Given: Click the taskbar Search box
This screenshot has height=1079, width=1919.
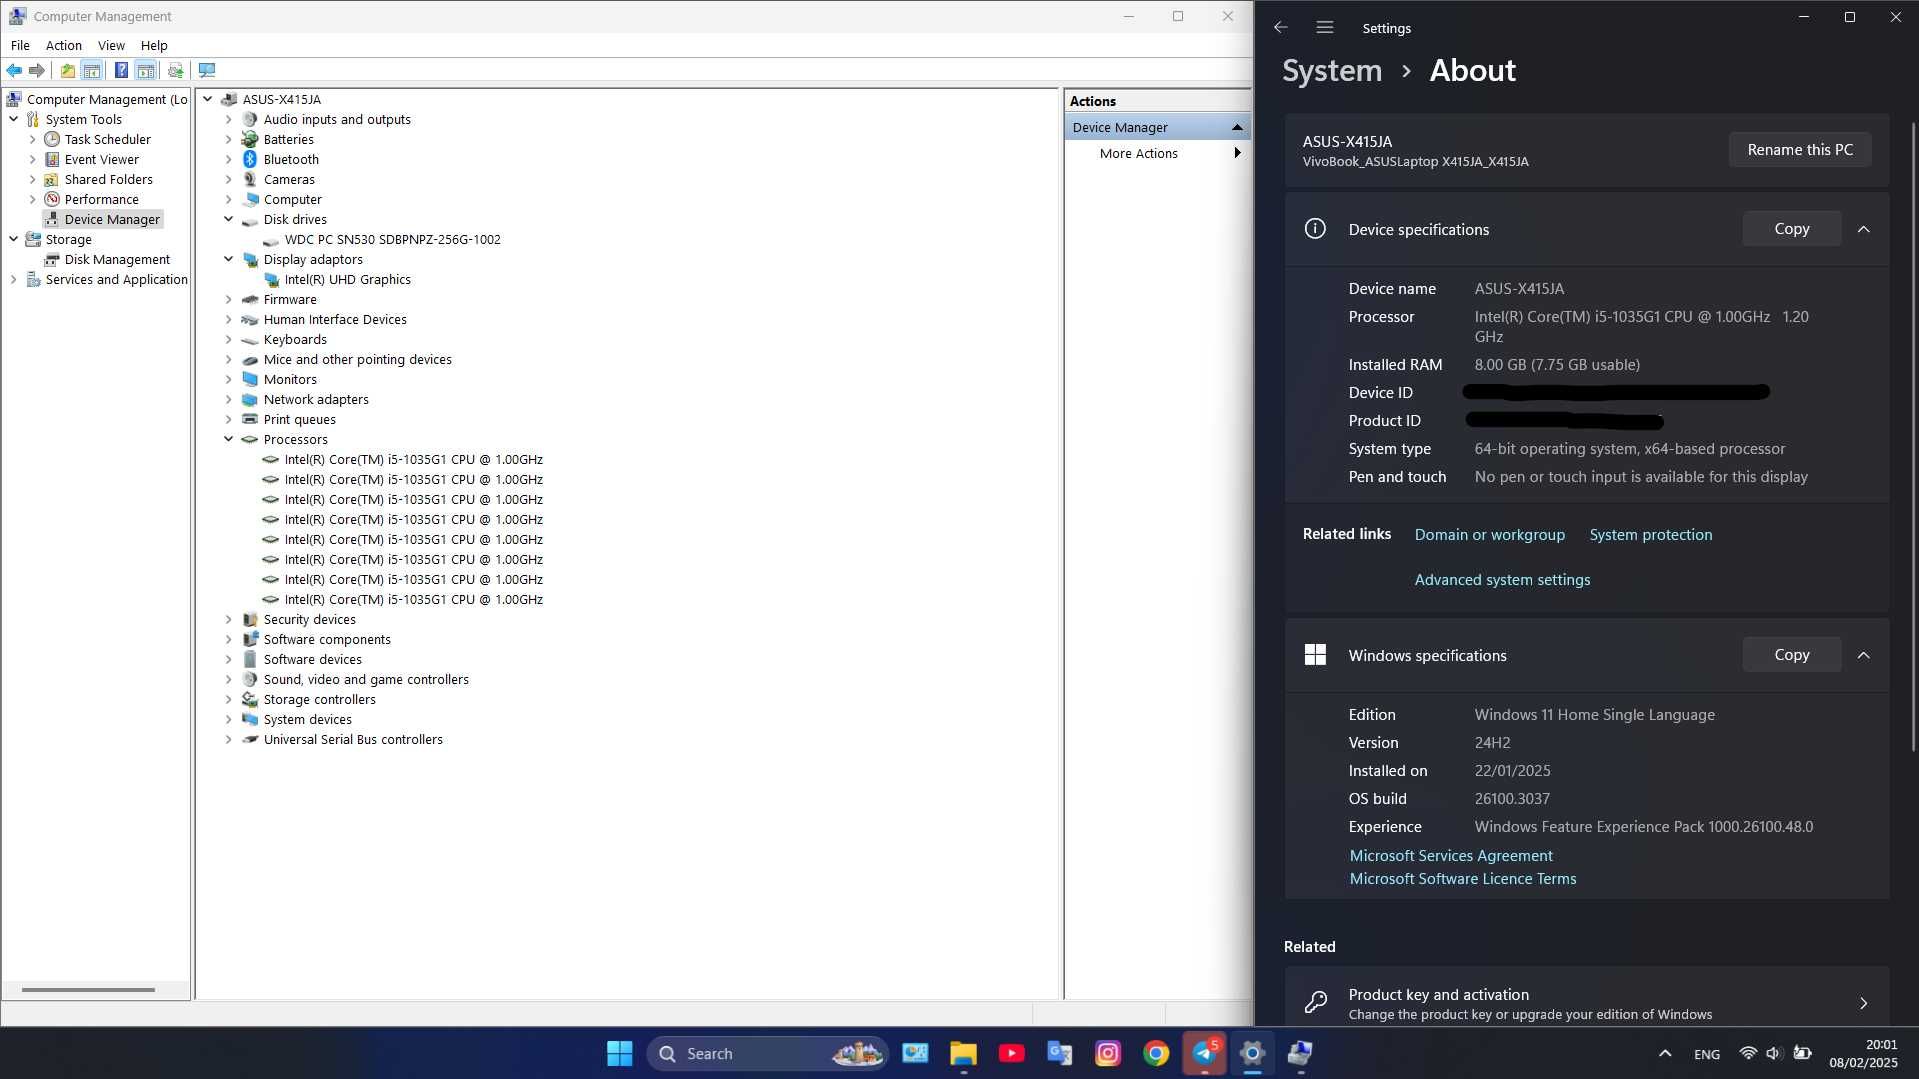Looking at the screenshot, I should point(768,1053).
